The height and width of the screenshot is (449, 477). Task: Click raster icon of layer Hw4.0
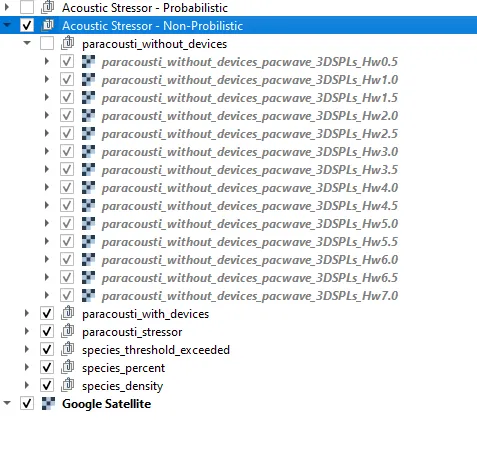coord(88,188)
